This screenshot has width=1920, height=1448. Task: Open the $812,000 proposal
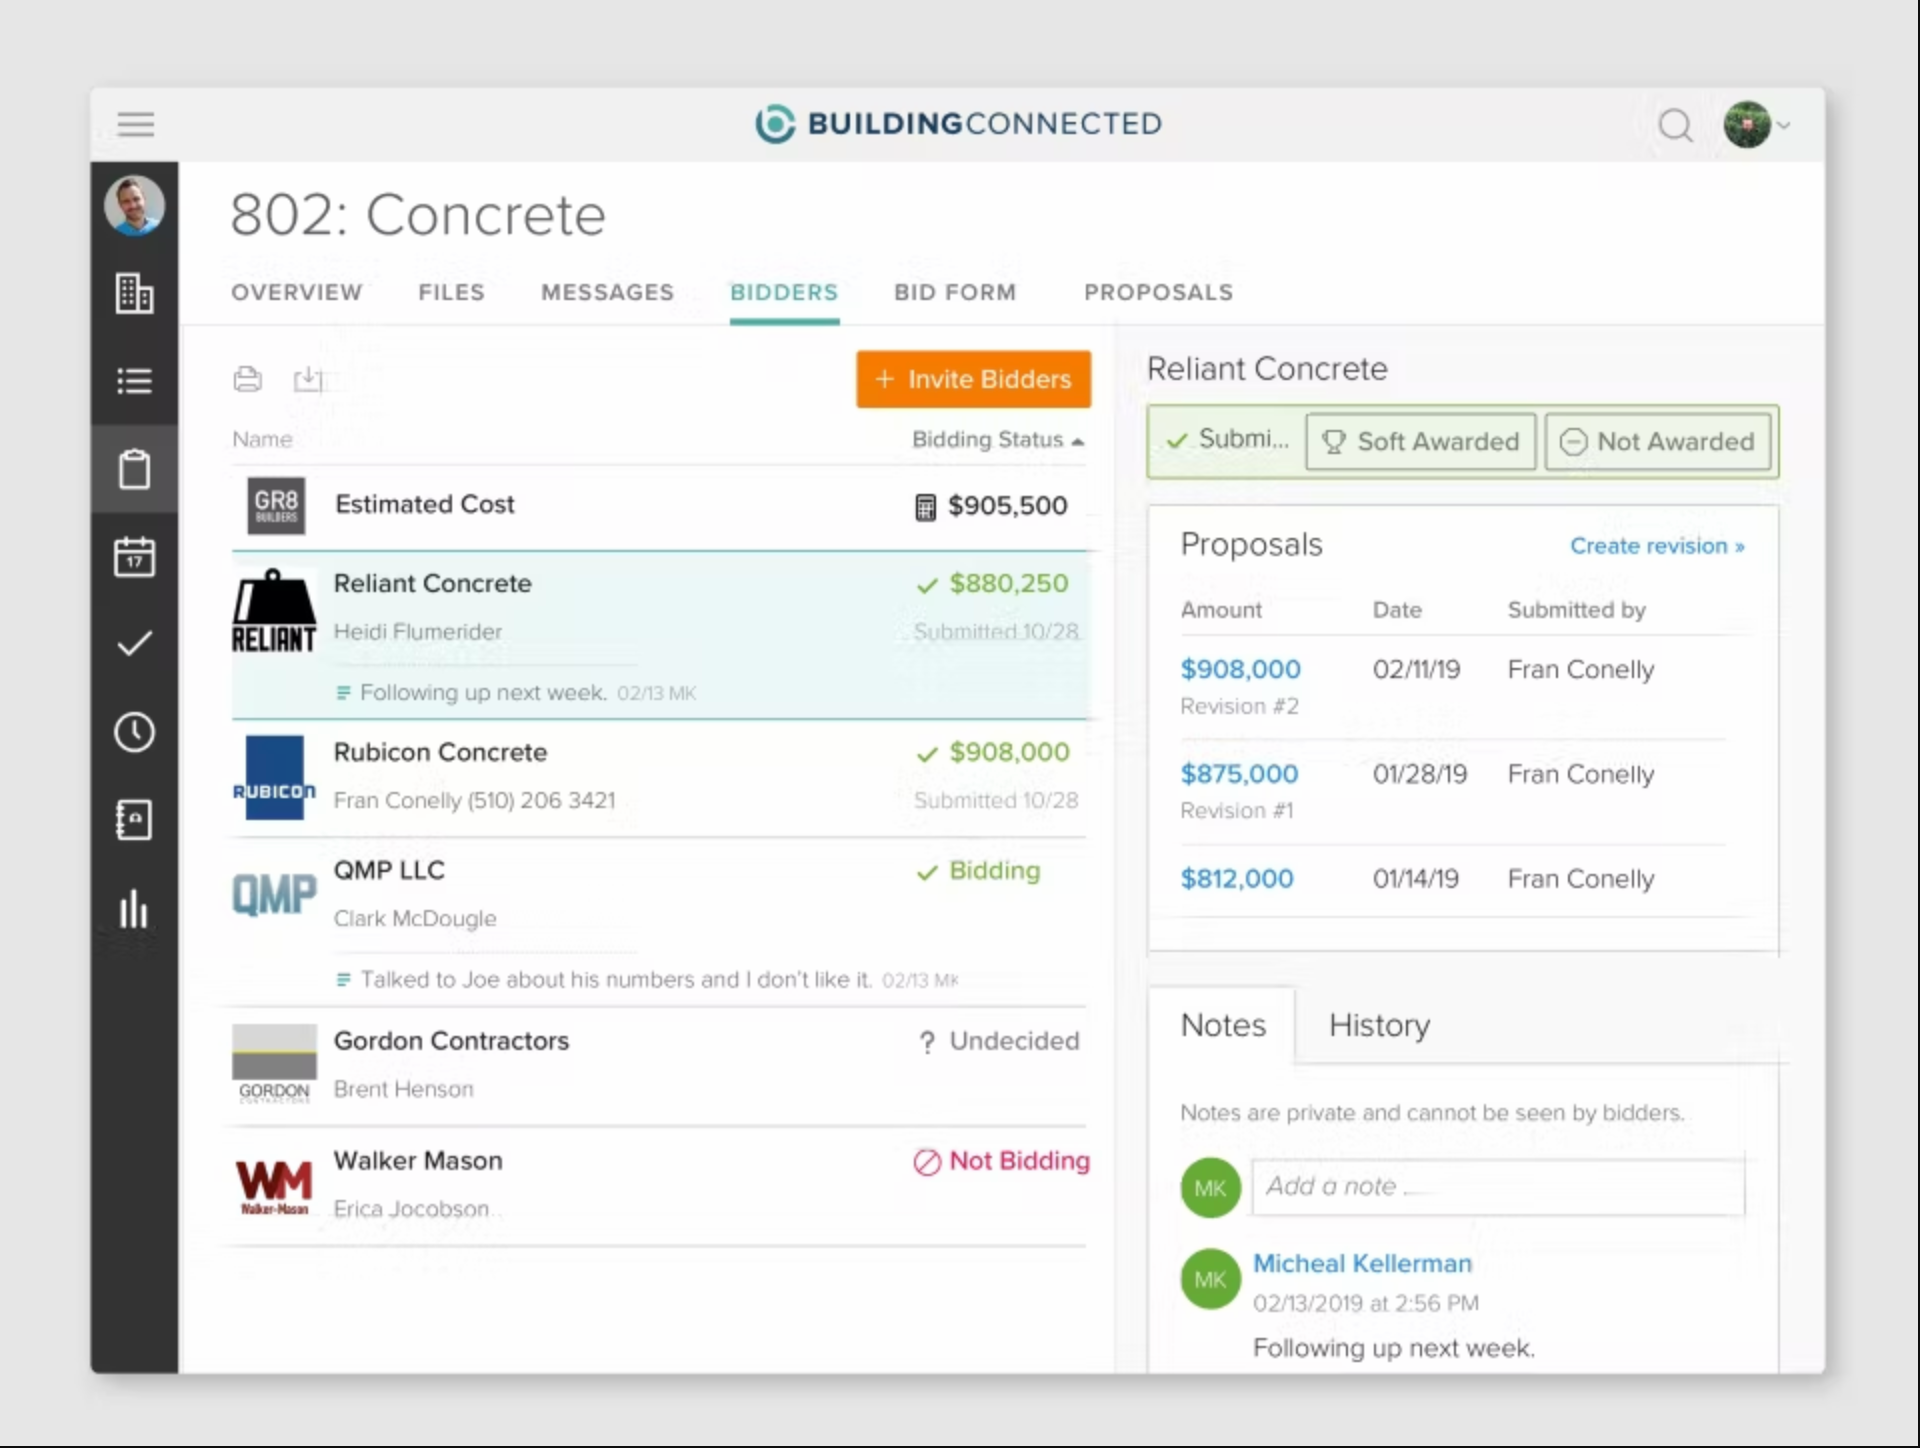tap(1237, 879)
